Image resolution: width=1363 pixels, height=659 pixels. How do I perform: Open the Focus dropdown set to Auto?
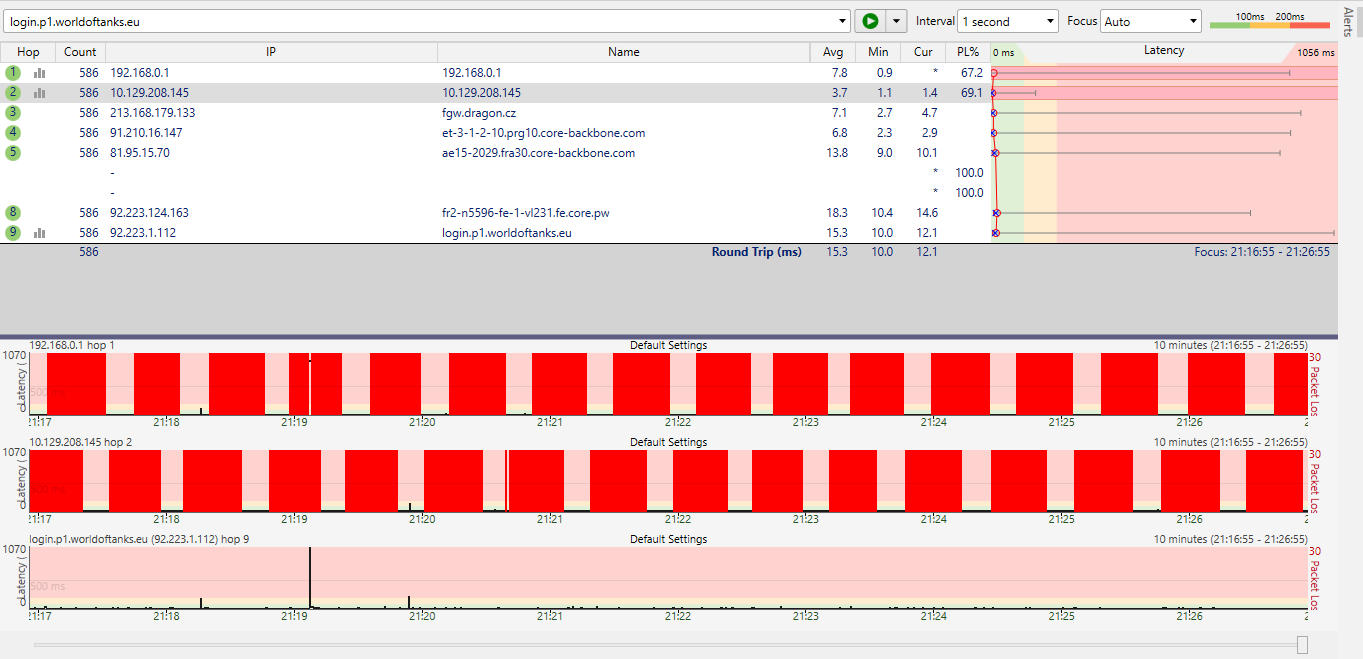point(1150,21)
